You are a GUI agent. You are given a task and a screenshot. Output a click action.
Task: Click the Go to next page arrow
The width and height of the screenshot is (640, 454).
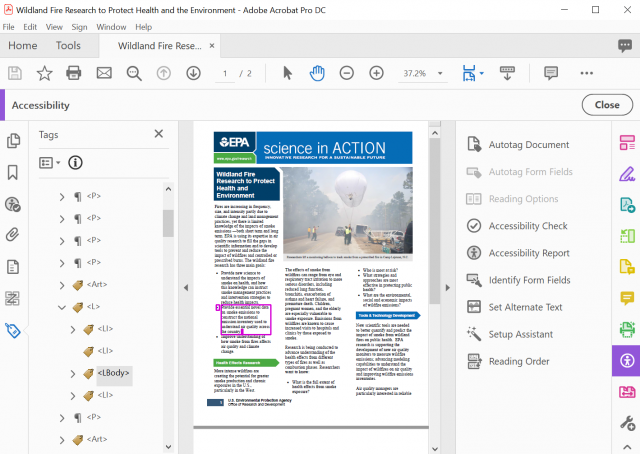pyautogui.click(x=193, y=73)
